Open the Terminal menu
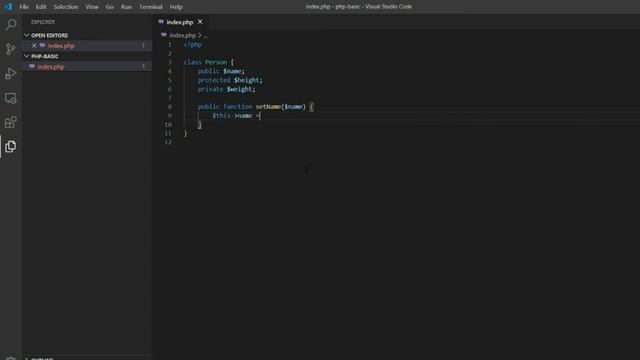This screenshot has height=360, width=640. pos(151,7)
